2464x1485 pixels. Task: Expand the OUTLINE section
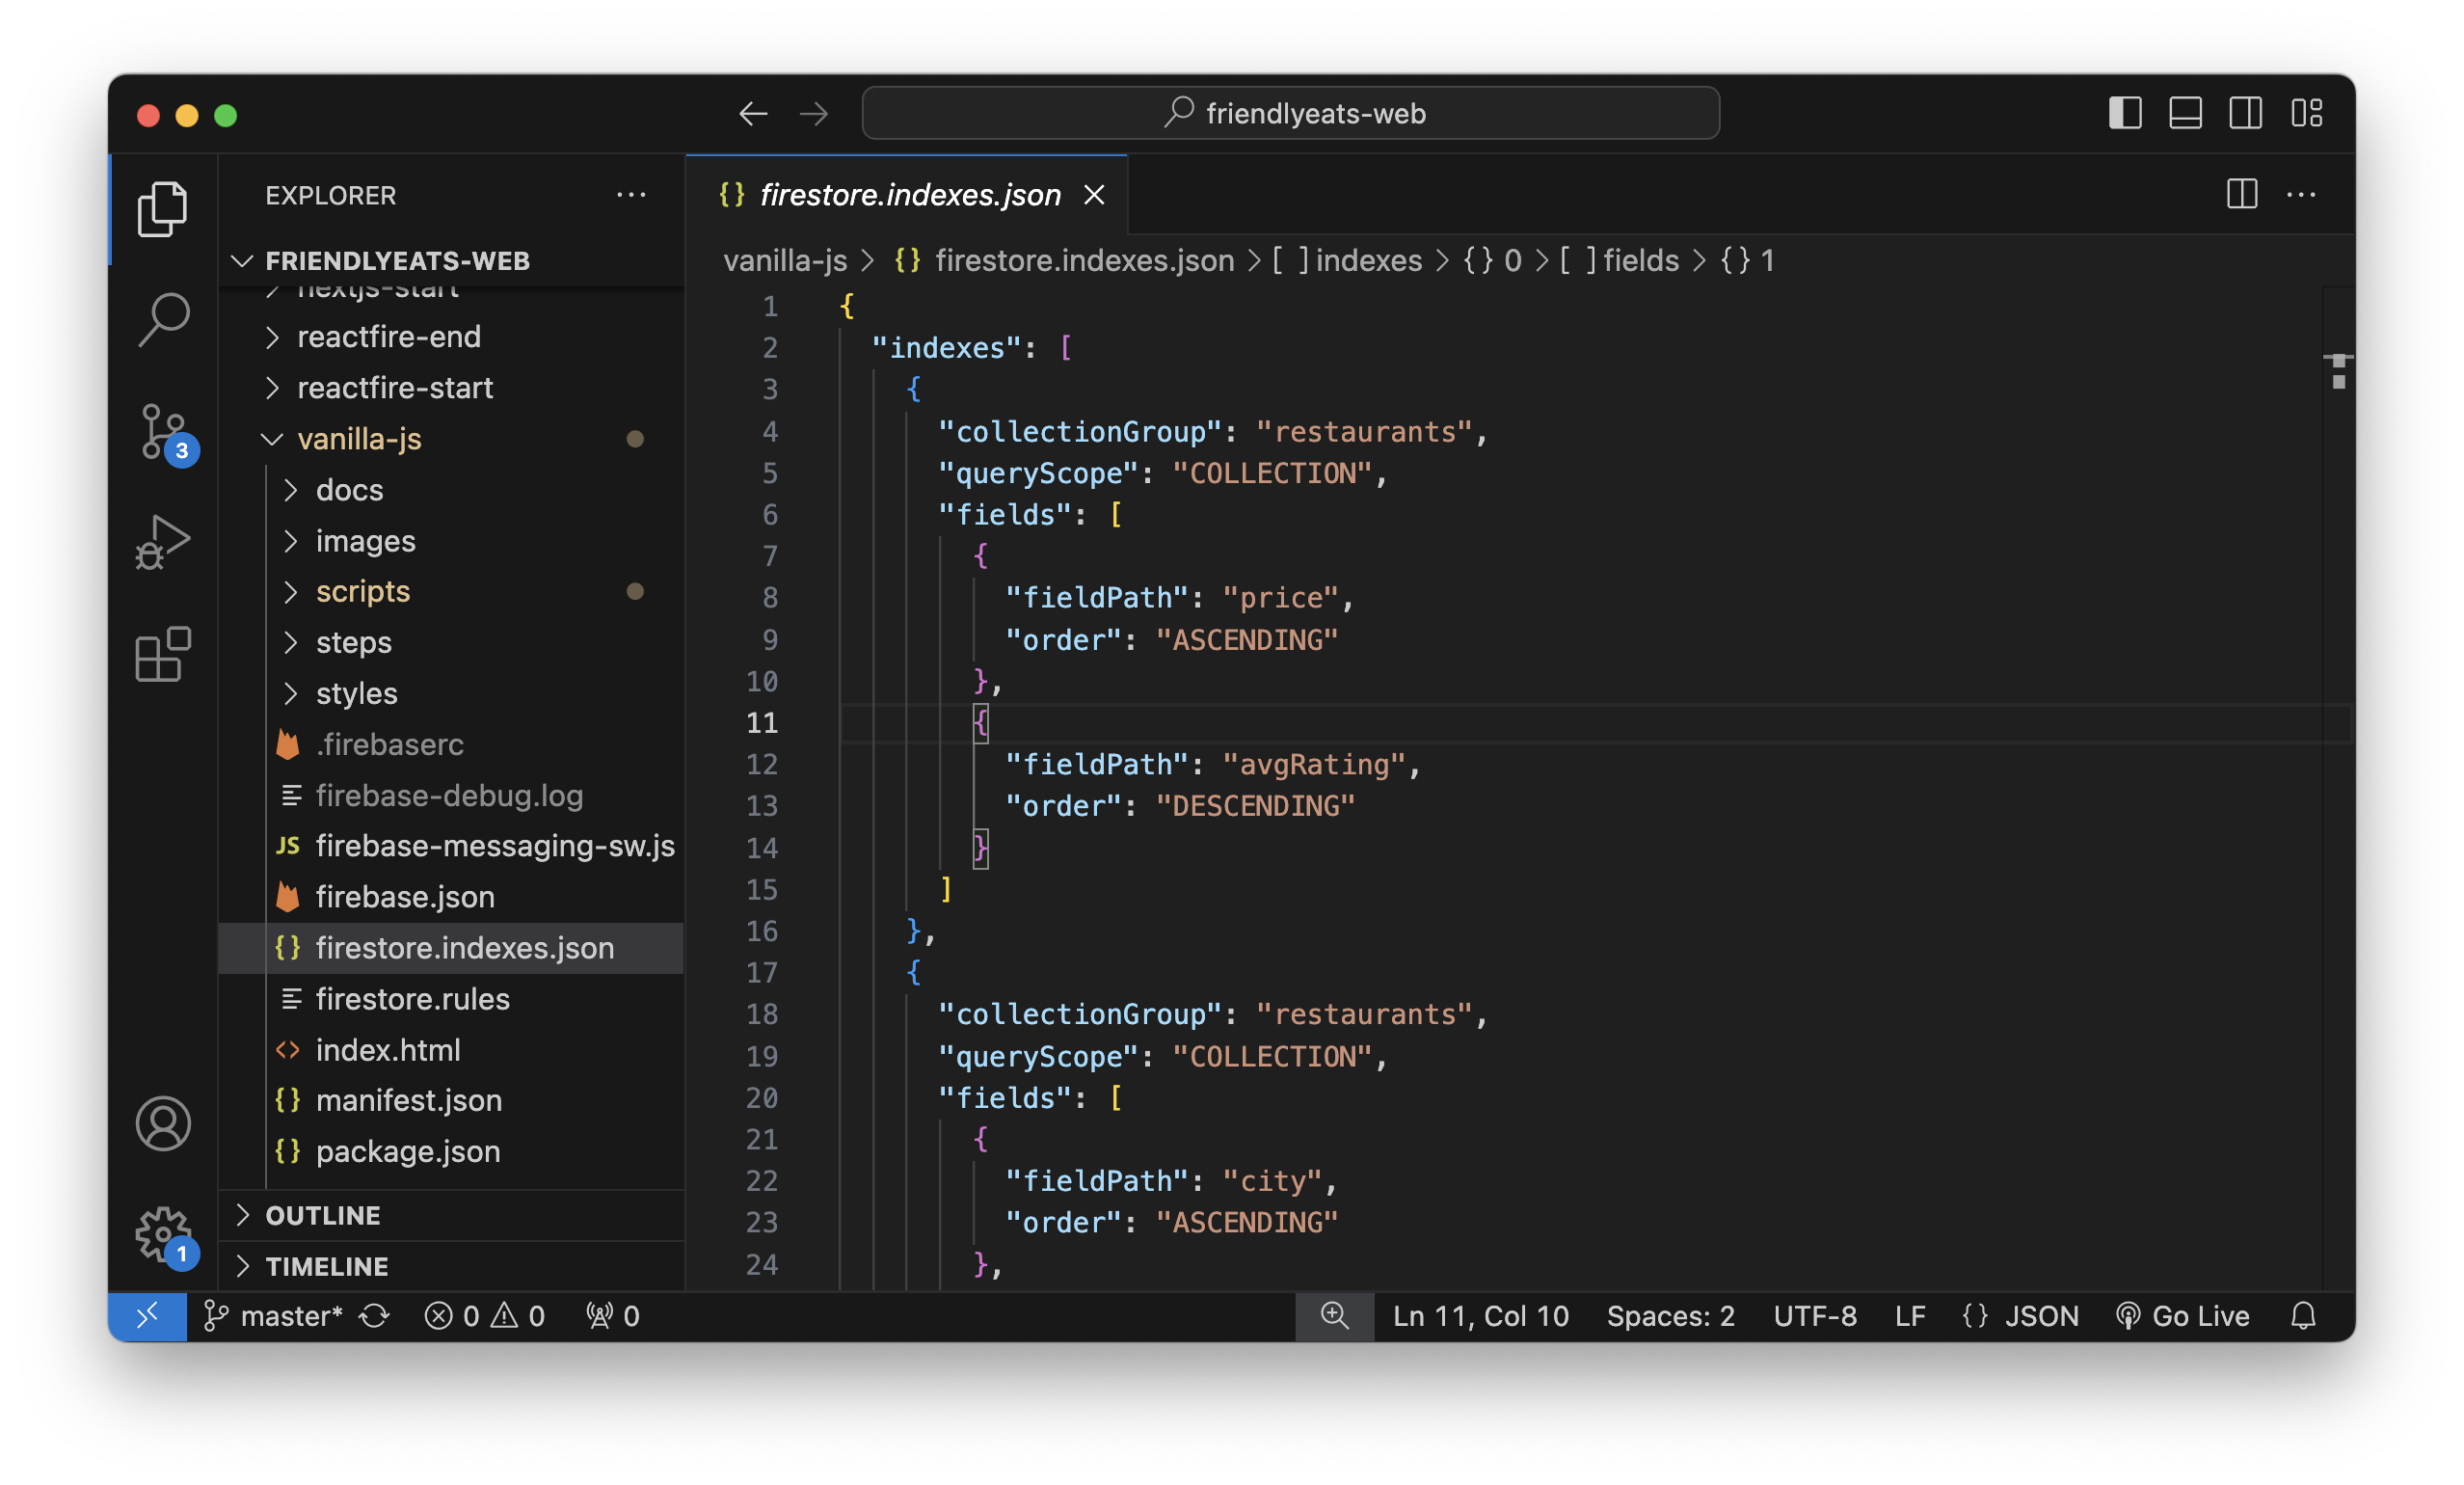(x=322, y=1215)
